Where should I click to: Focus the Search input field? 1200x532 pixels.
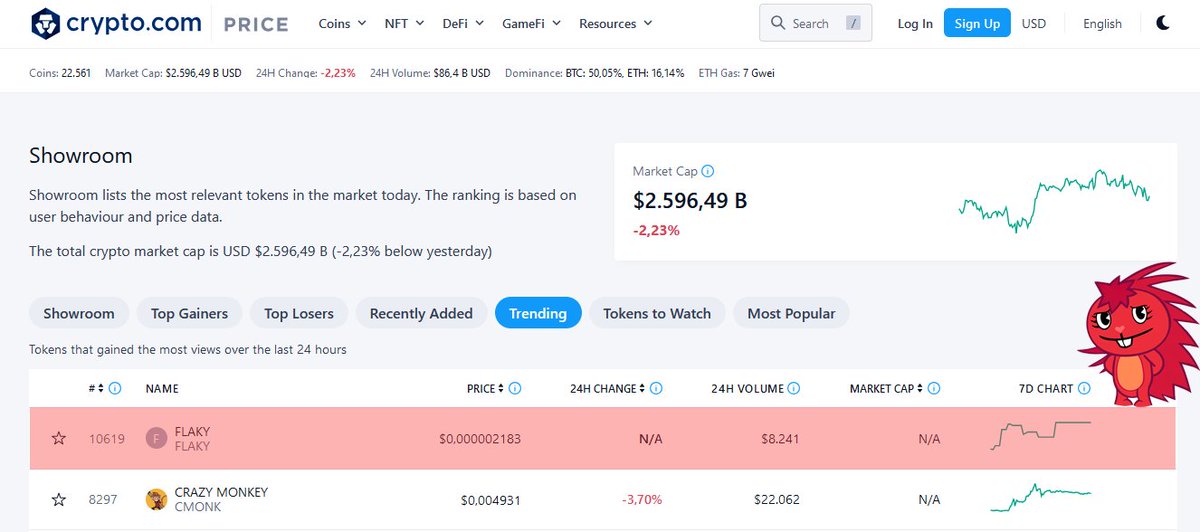pyautogui.click(x=816, y=23)
